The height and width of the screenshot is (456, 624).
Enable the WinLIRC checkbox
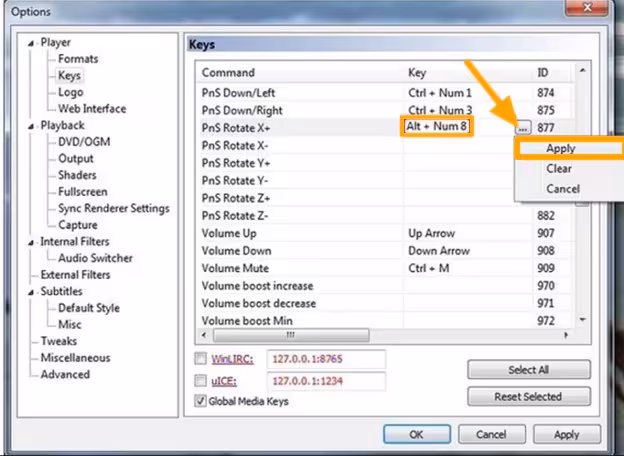[x=200, y=359]
